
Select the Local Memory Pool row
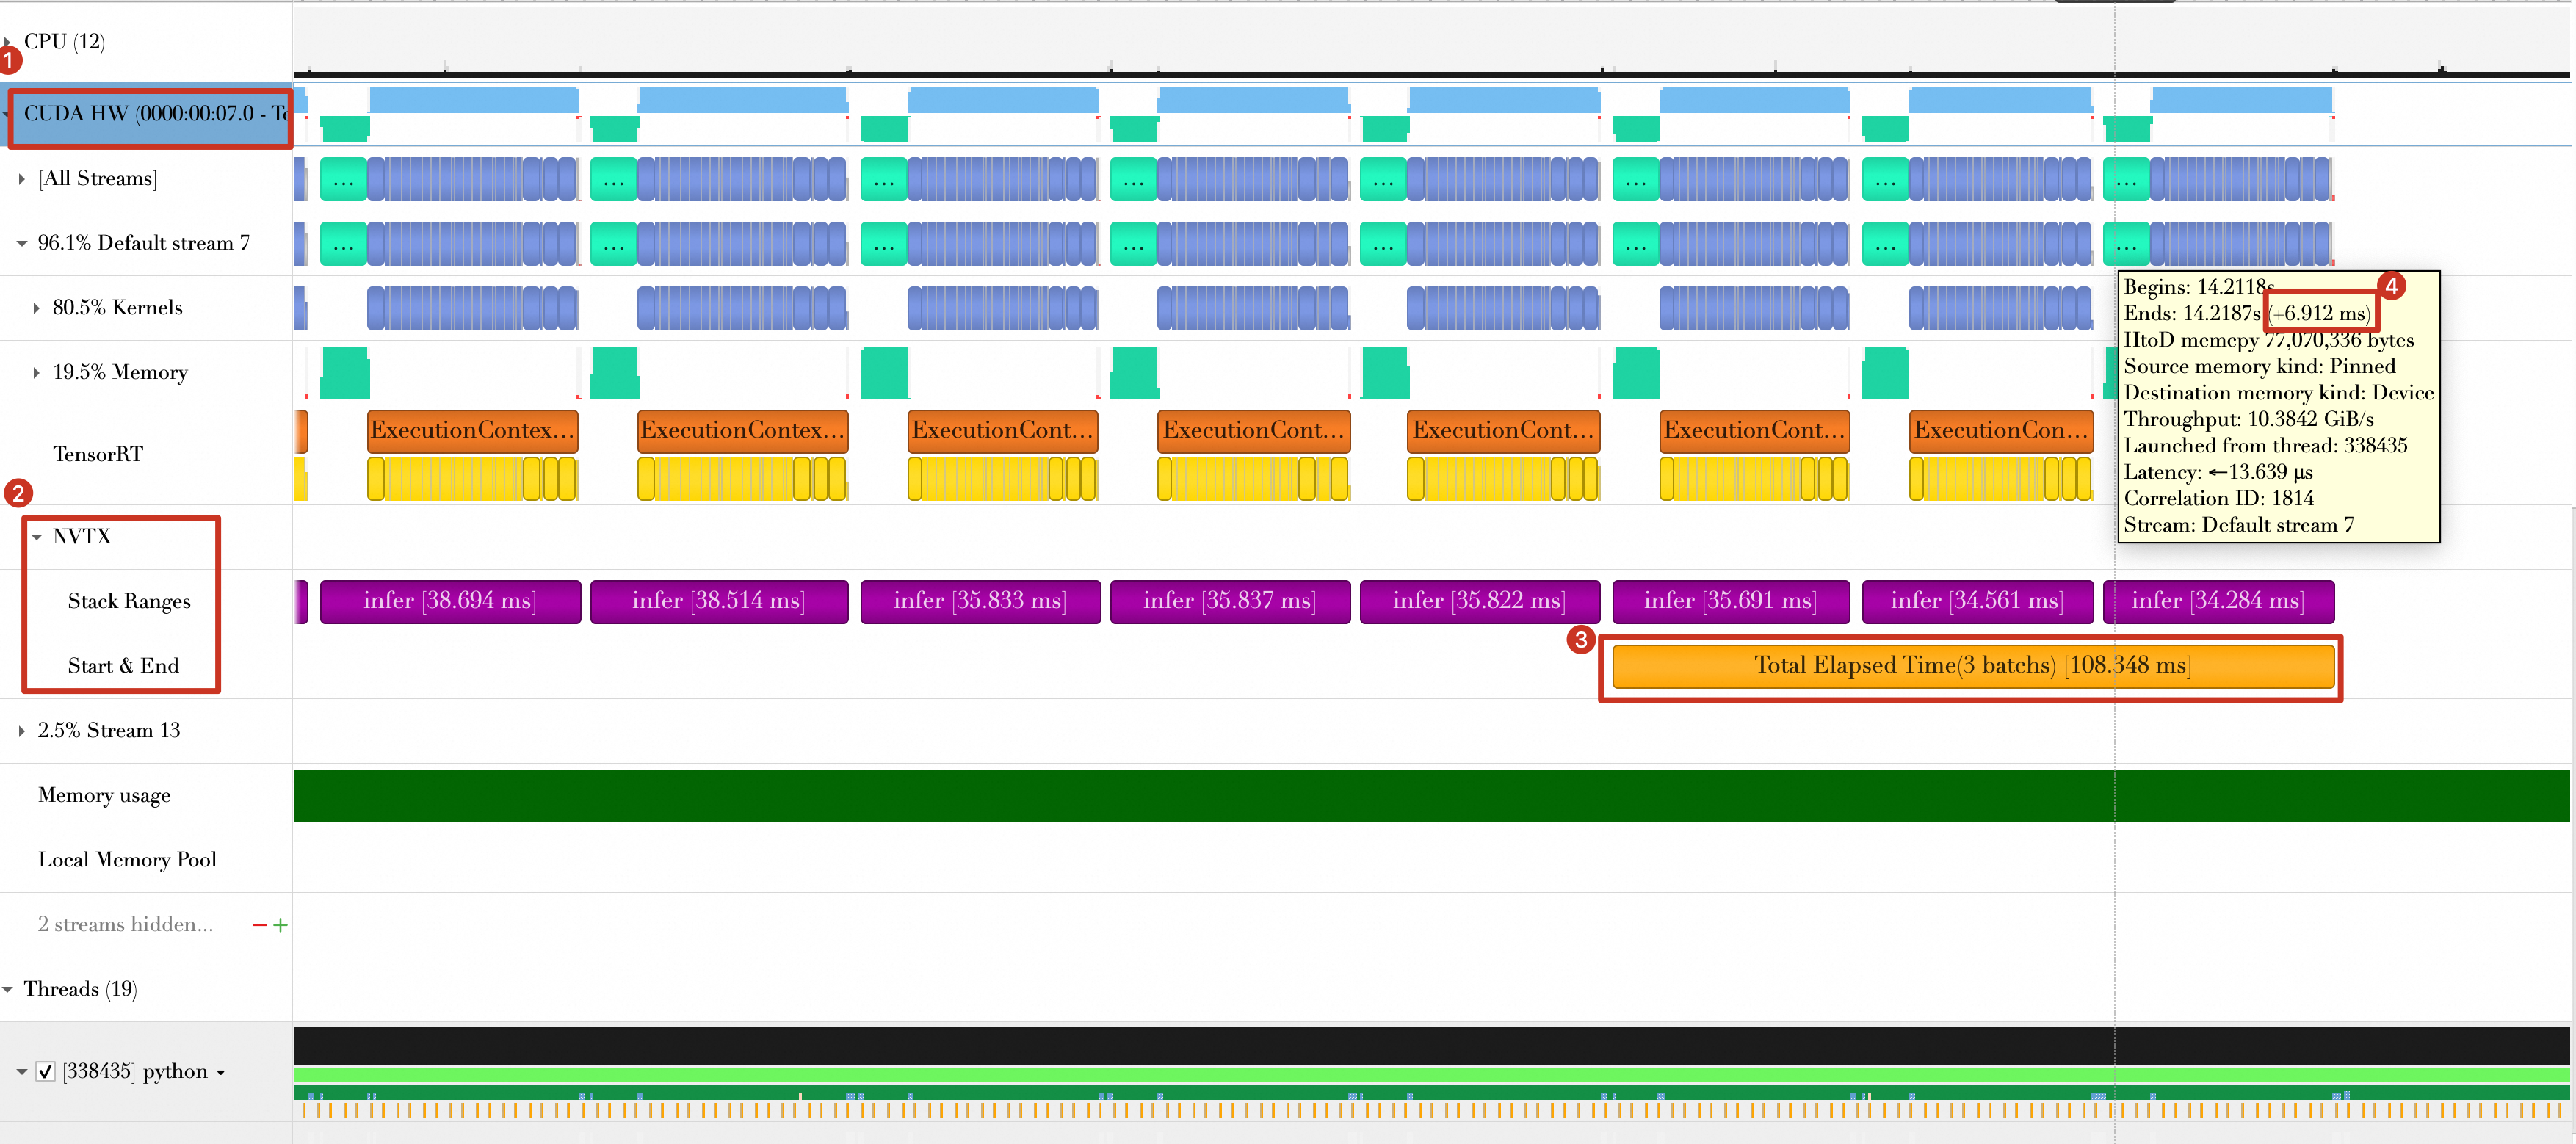[x=127, y=860]
